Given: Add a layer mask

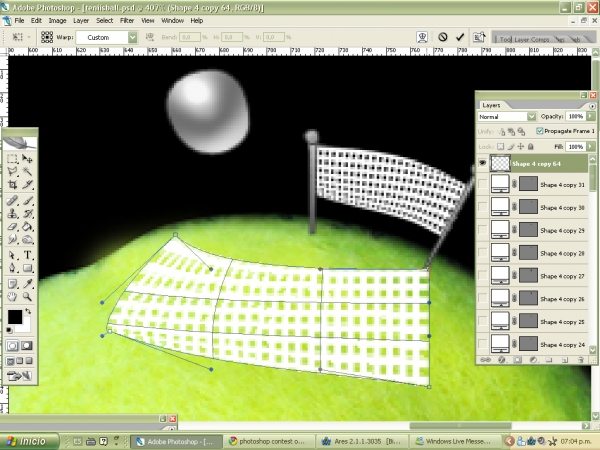Looking at the screenshot, I should pos(517,360).
